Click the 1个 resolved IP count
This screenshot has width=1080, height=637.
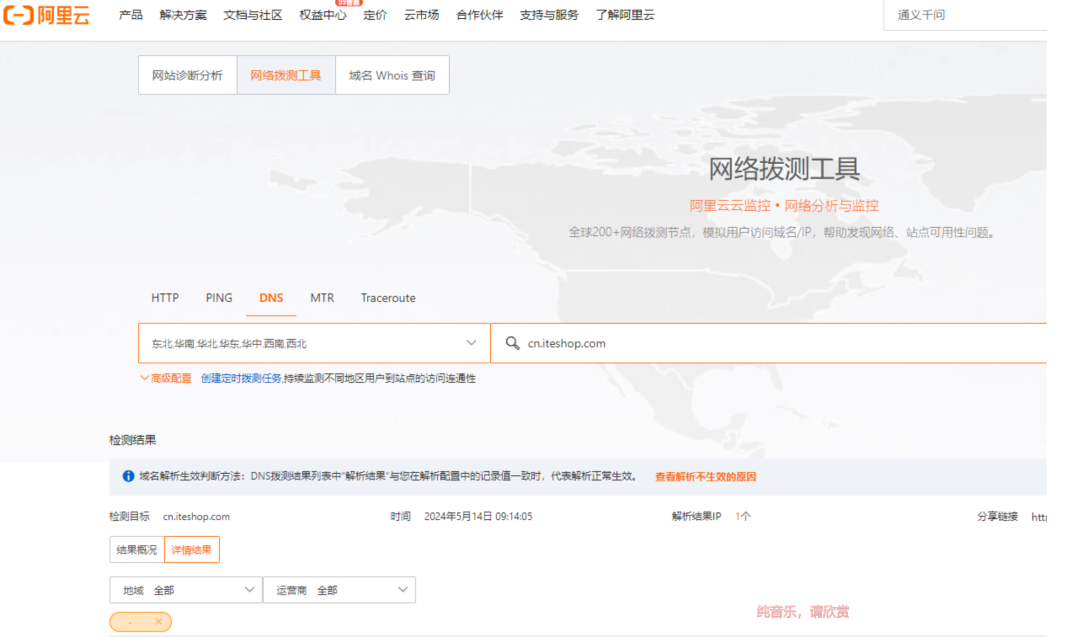pos(742,516)
